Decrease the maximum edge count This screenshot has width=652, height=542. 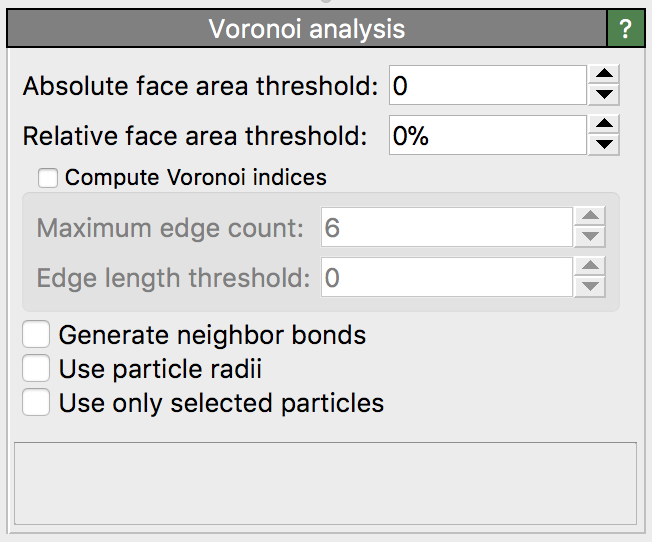click(592, 237)
